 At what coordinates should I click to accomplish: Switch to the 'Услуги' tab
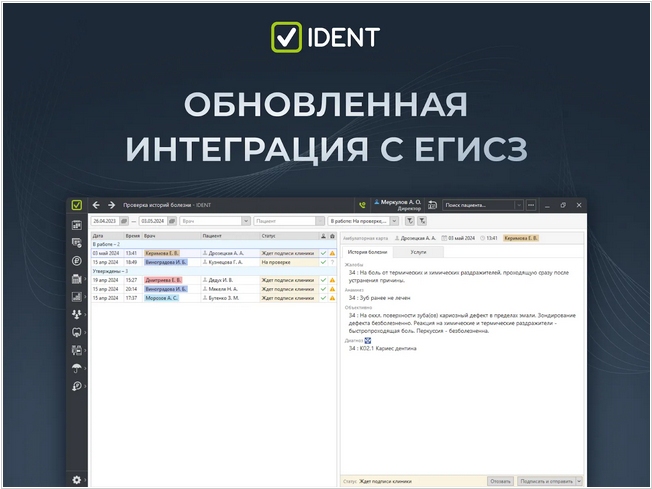pyautogui.click(x=418, y=252)
